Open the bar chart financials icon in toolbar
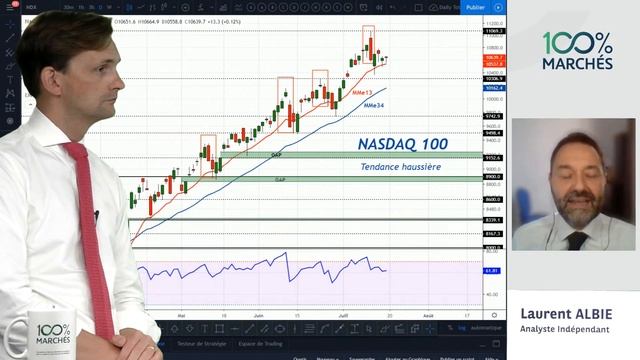The height and width of the screenshot is (360, 640). [x=223, y=7]
